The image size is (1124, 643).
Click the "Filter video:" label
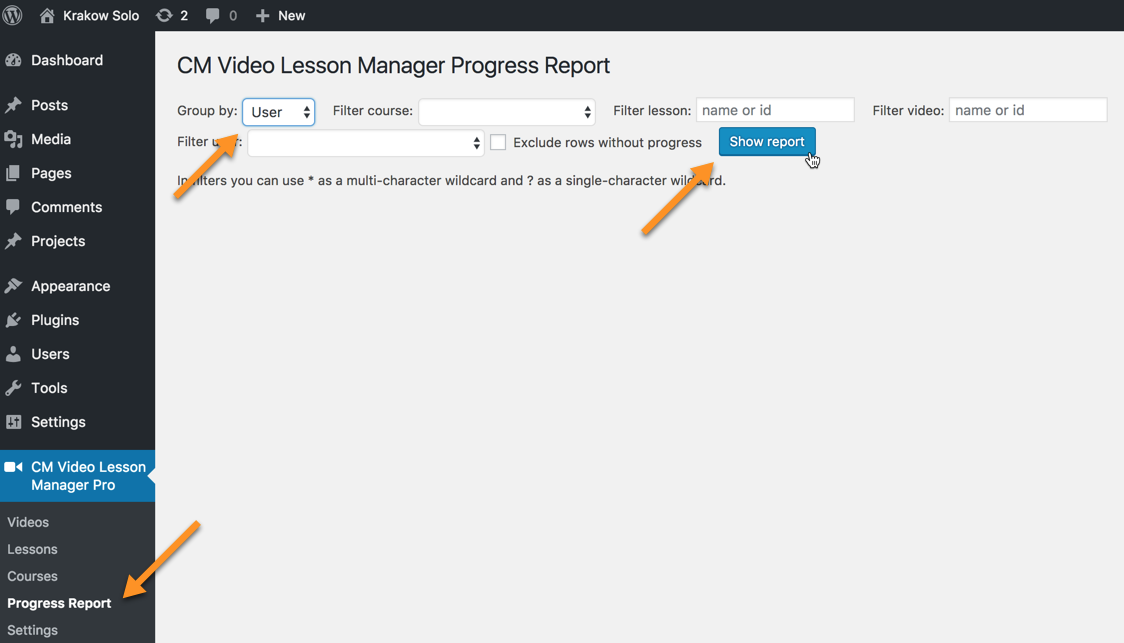click(x=908, y=110)
